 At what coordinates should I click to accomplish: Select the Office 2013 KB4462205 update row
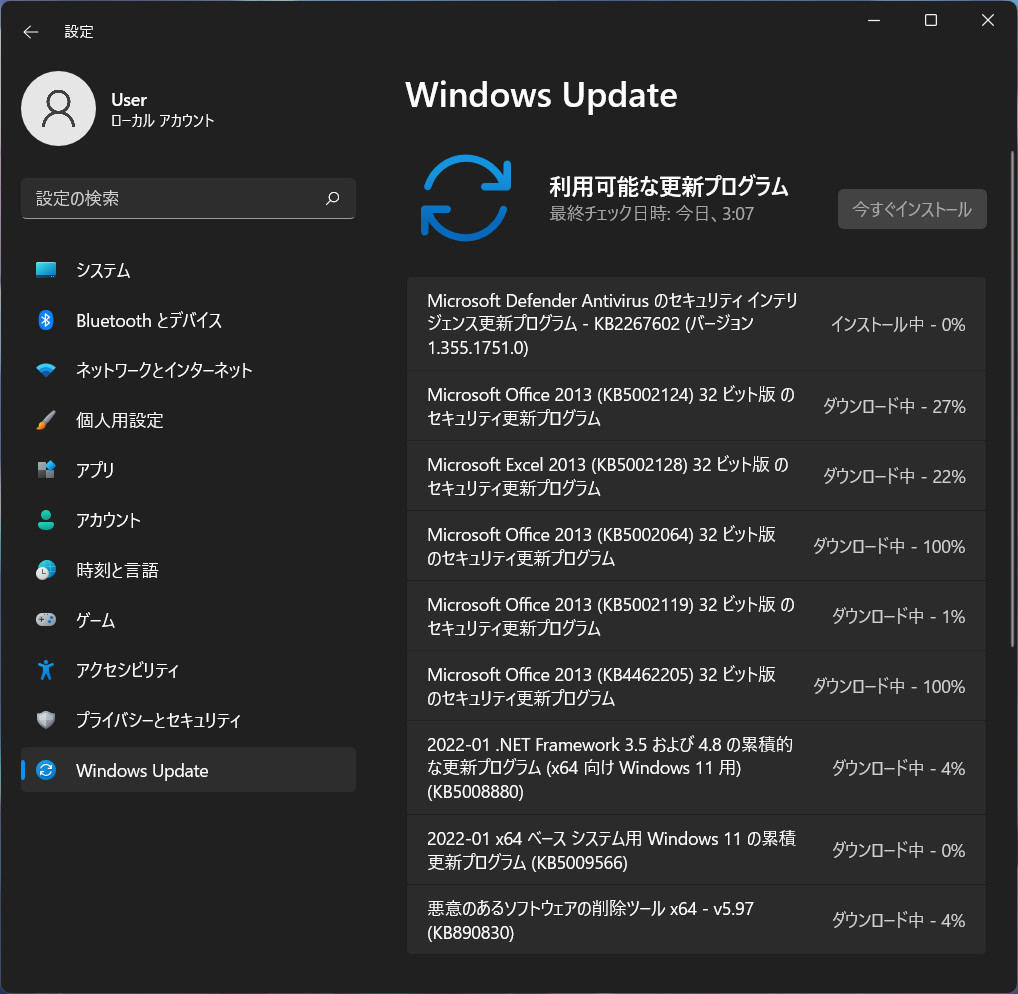click(696, 686)
